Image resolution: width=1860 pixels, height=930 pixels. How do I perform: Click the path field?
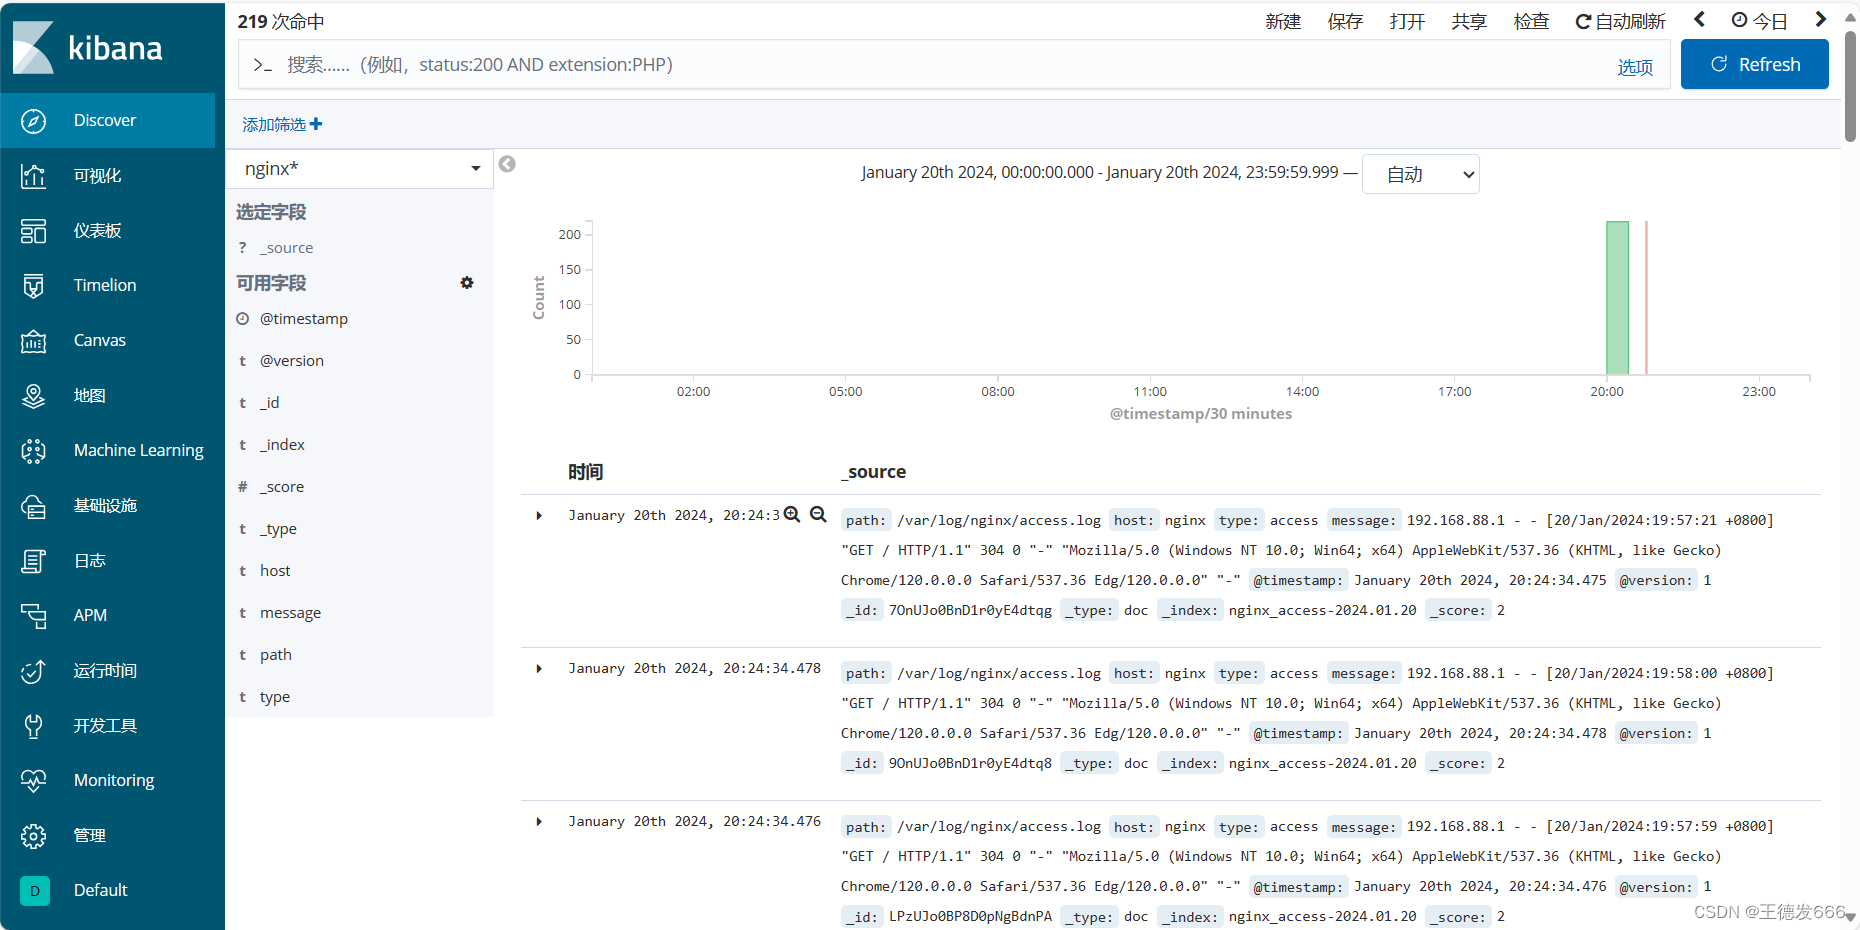[276, 655]
